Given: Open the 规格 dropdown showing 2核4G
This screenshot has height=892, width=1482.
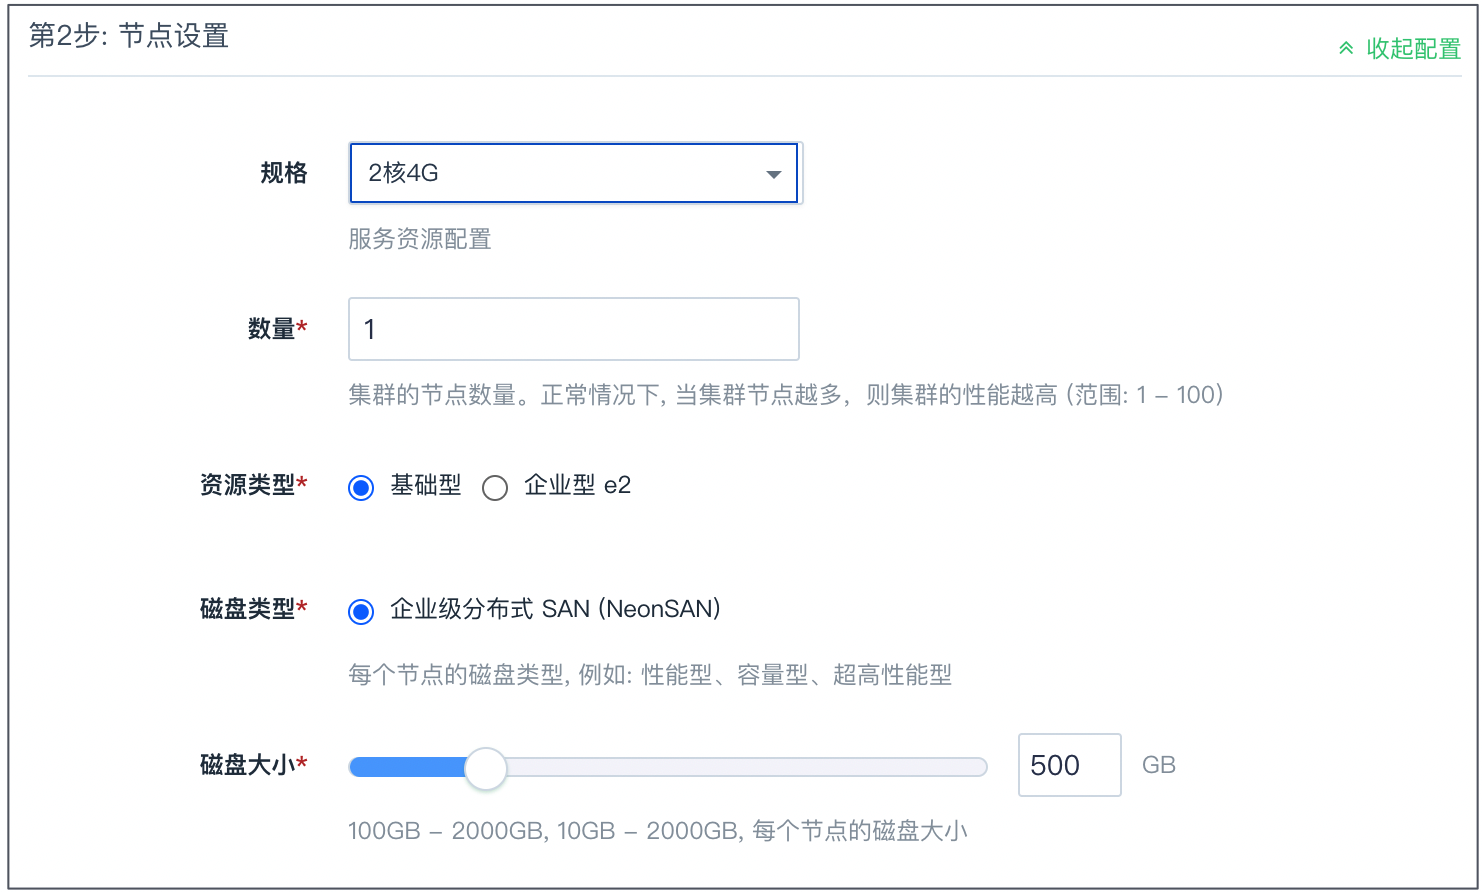Looking at the screenshot, I should (574, 173).
